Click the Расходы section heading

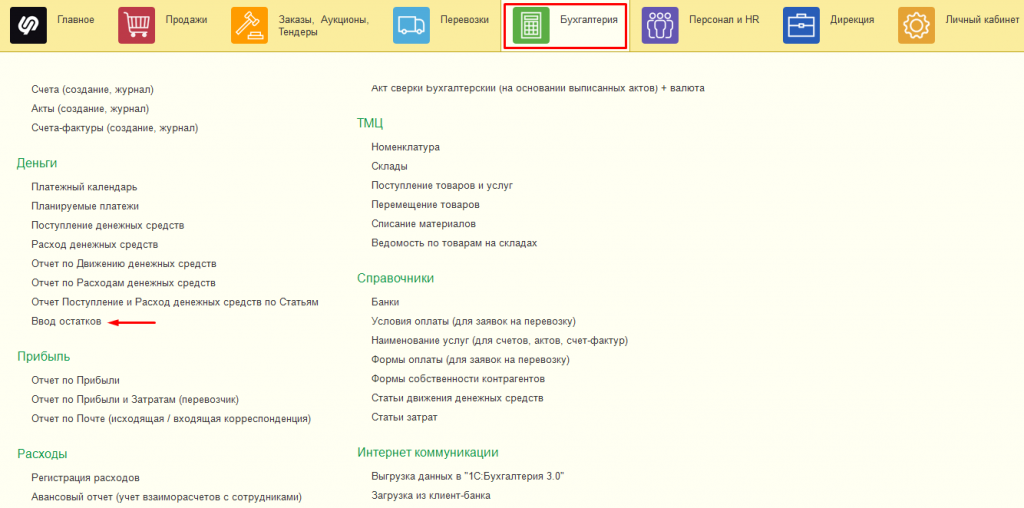click(x=42, y=454)
